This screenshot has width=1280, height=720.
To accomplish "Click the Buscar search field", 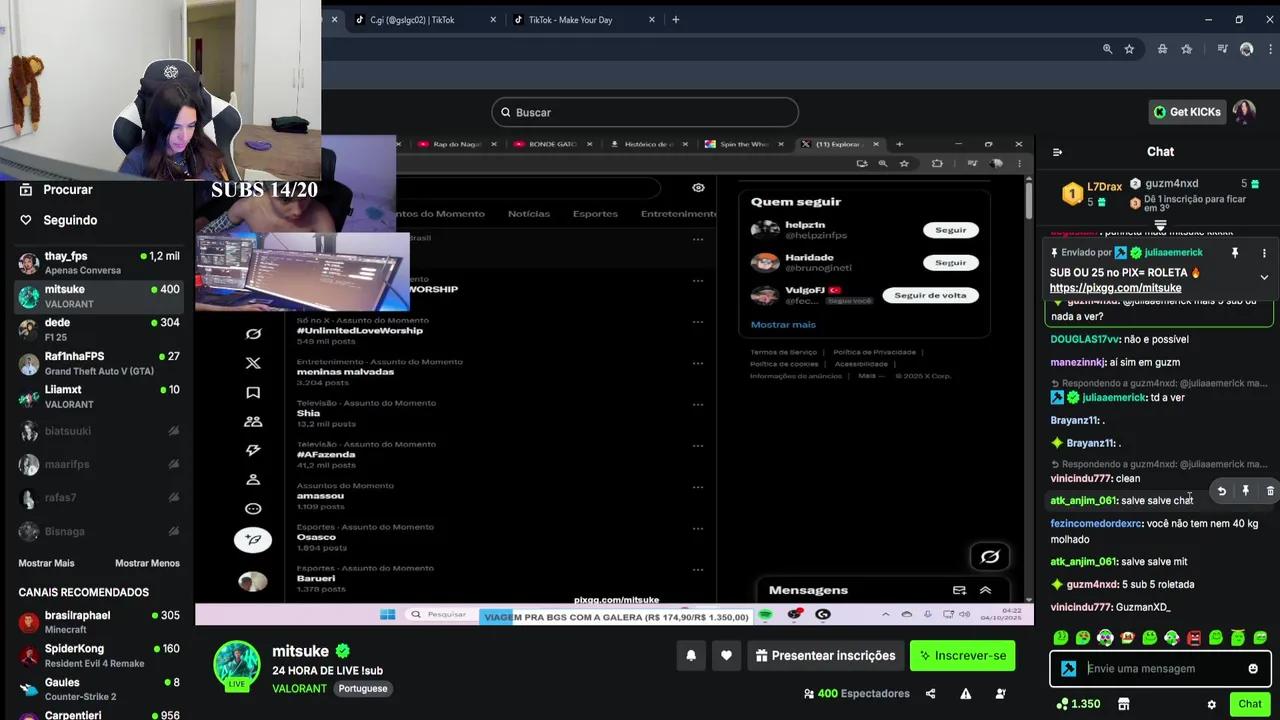I will 645,112.
